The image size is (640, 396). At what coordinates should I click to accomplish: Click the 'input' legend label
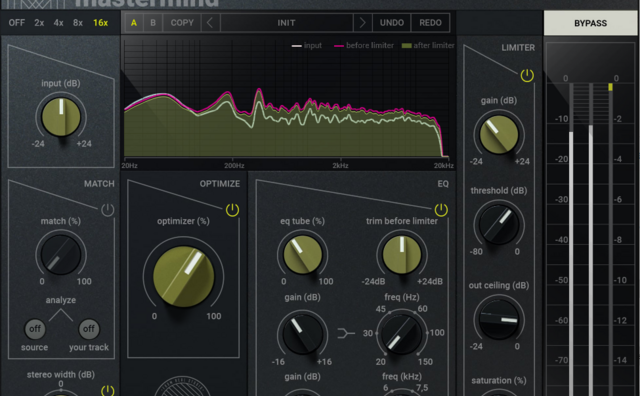[x=313, y=45]
